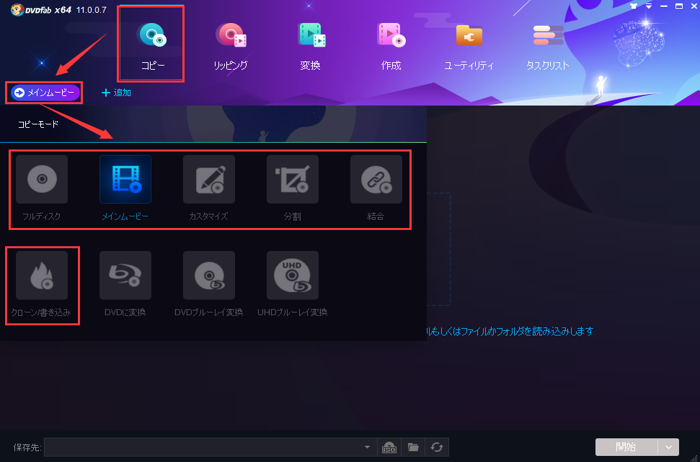
Task: Expand the 保存先 path dropdown arrow
Action: (x=367, y=447)
